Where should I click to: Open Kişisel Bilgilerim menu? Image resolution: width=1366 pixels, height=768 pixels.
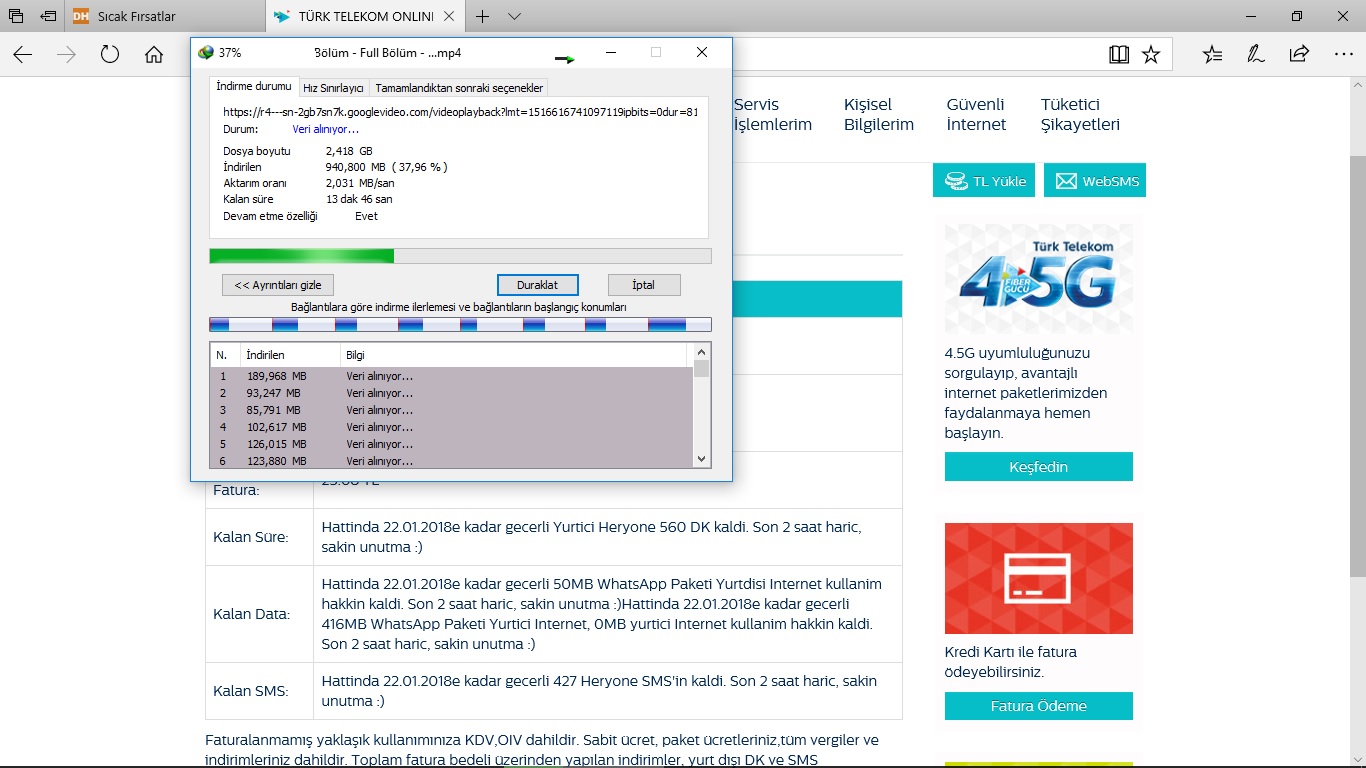(x=879, y=114)
